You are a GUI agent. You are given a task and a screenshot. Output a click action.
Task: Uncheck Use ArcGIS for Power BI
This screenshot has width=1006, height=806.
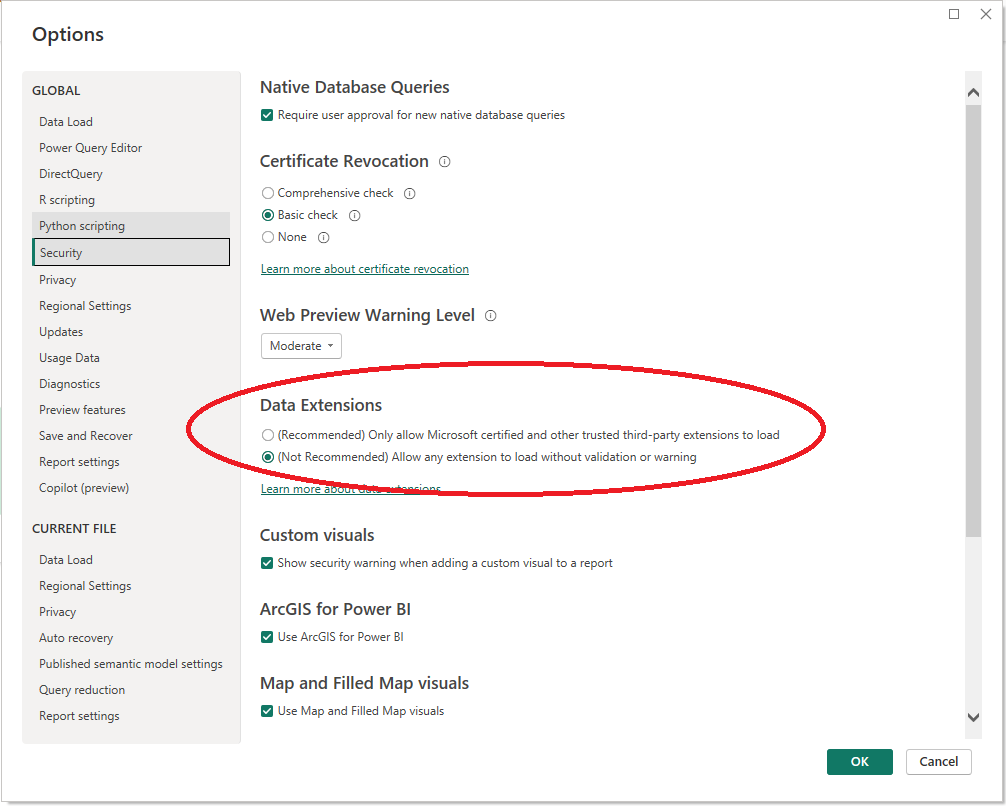tap(267, 638)
